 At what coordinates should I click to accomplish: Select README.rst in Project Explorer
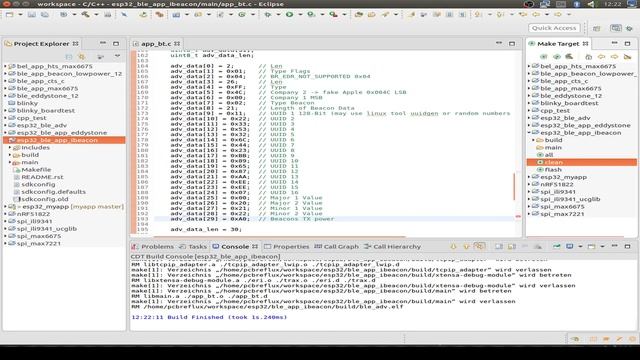42,177
